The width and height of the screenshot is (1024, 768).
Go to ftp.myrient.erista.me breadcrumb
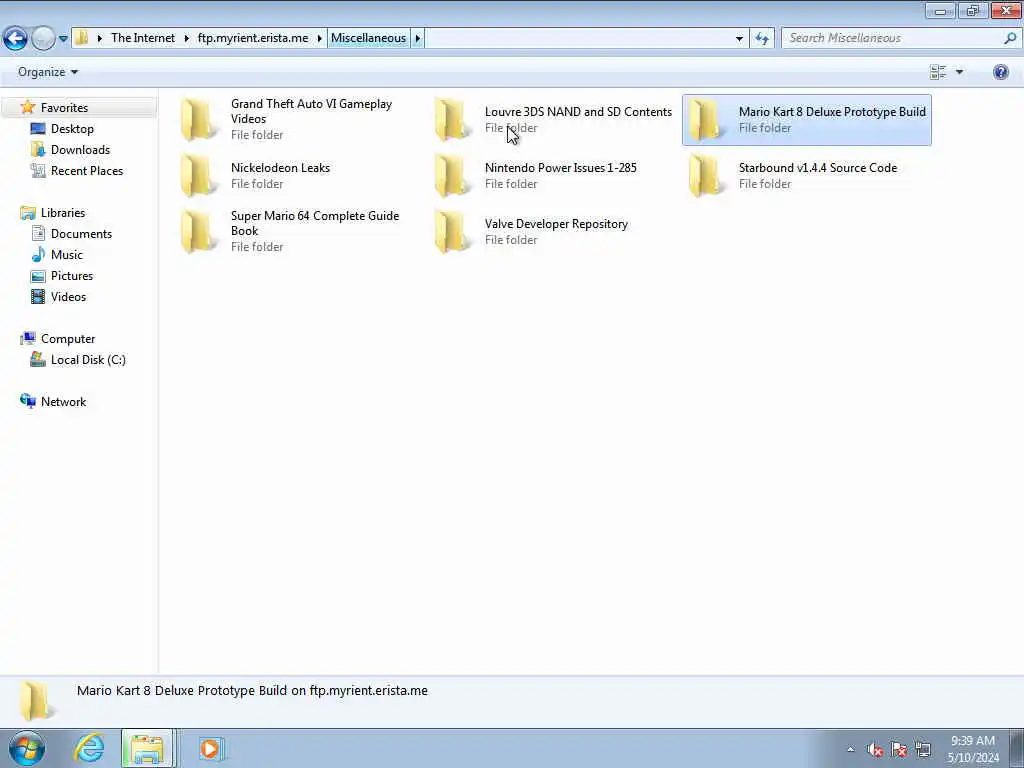[253, 38]
